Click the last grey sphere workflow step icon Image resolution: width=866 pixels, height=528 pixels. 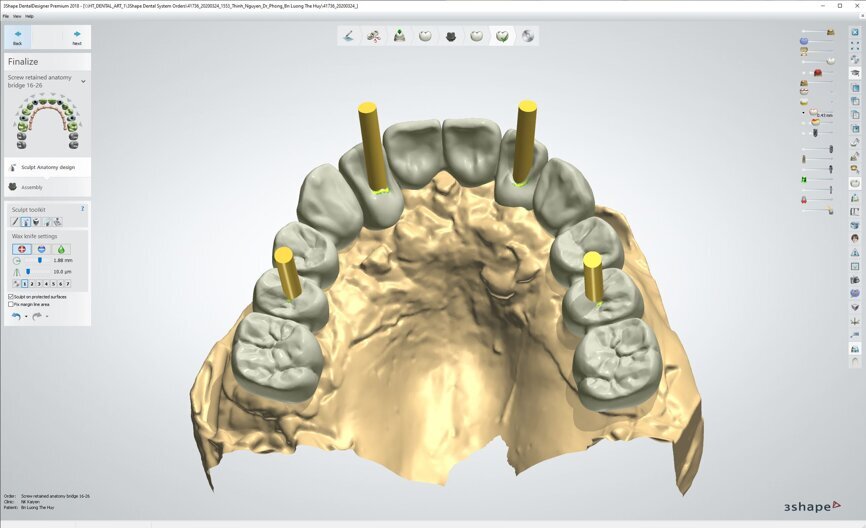click(x=528, y=36)
